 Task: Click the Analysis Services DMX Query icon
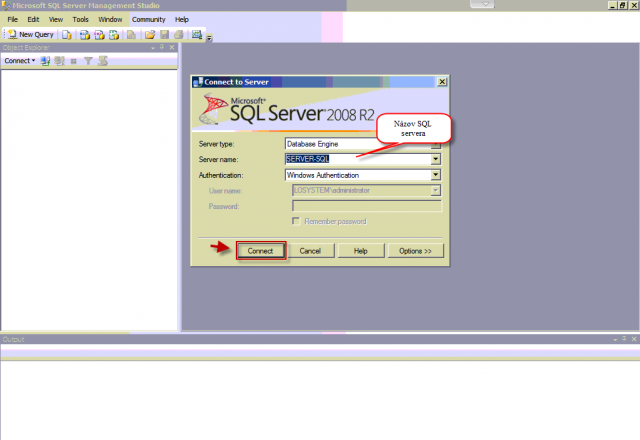coord(100,35)
